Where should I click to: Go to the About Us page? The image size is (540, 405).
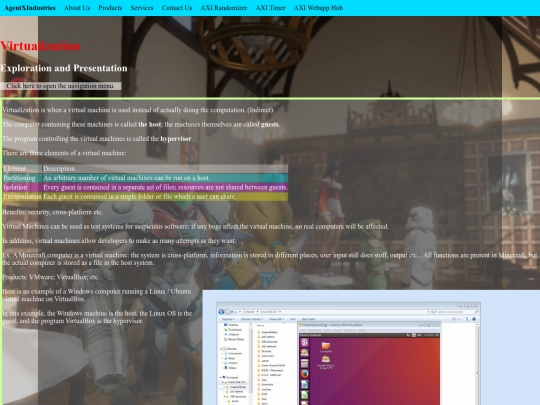tap(77, 8)
